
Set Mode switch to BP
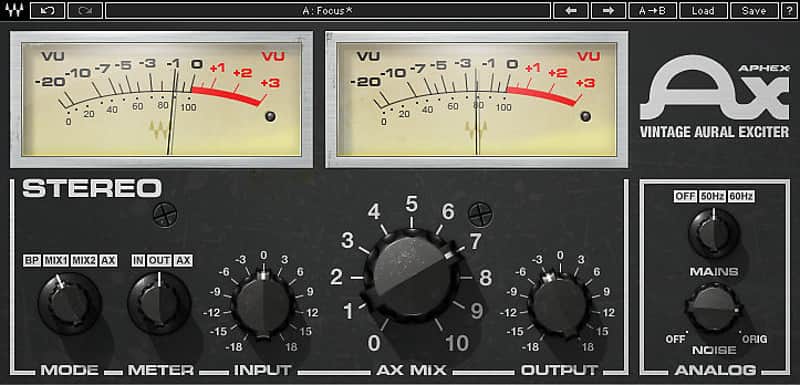point(32,261)
